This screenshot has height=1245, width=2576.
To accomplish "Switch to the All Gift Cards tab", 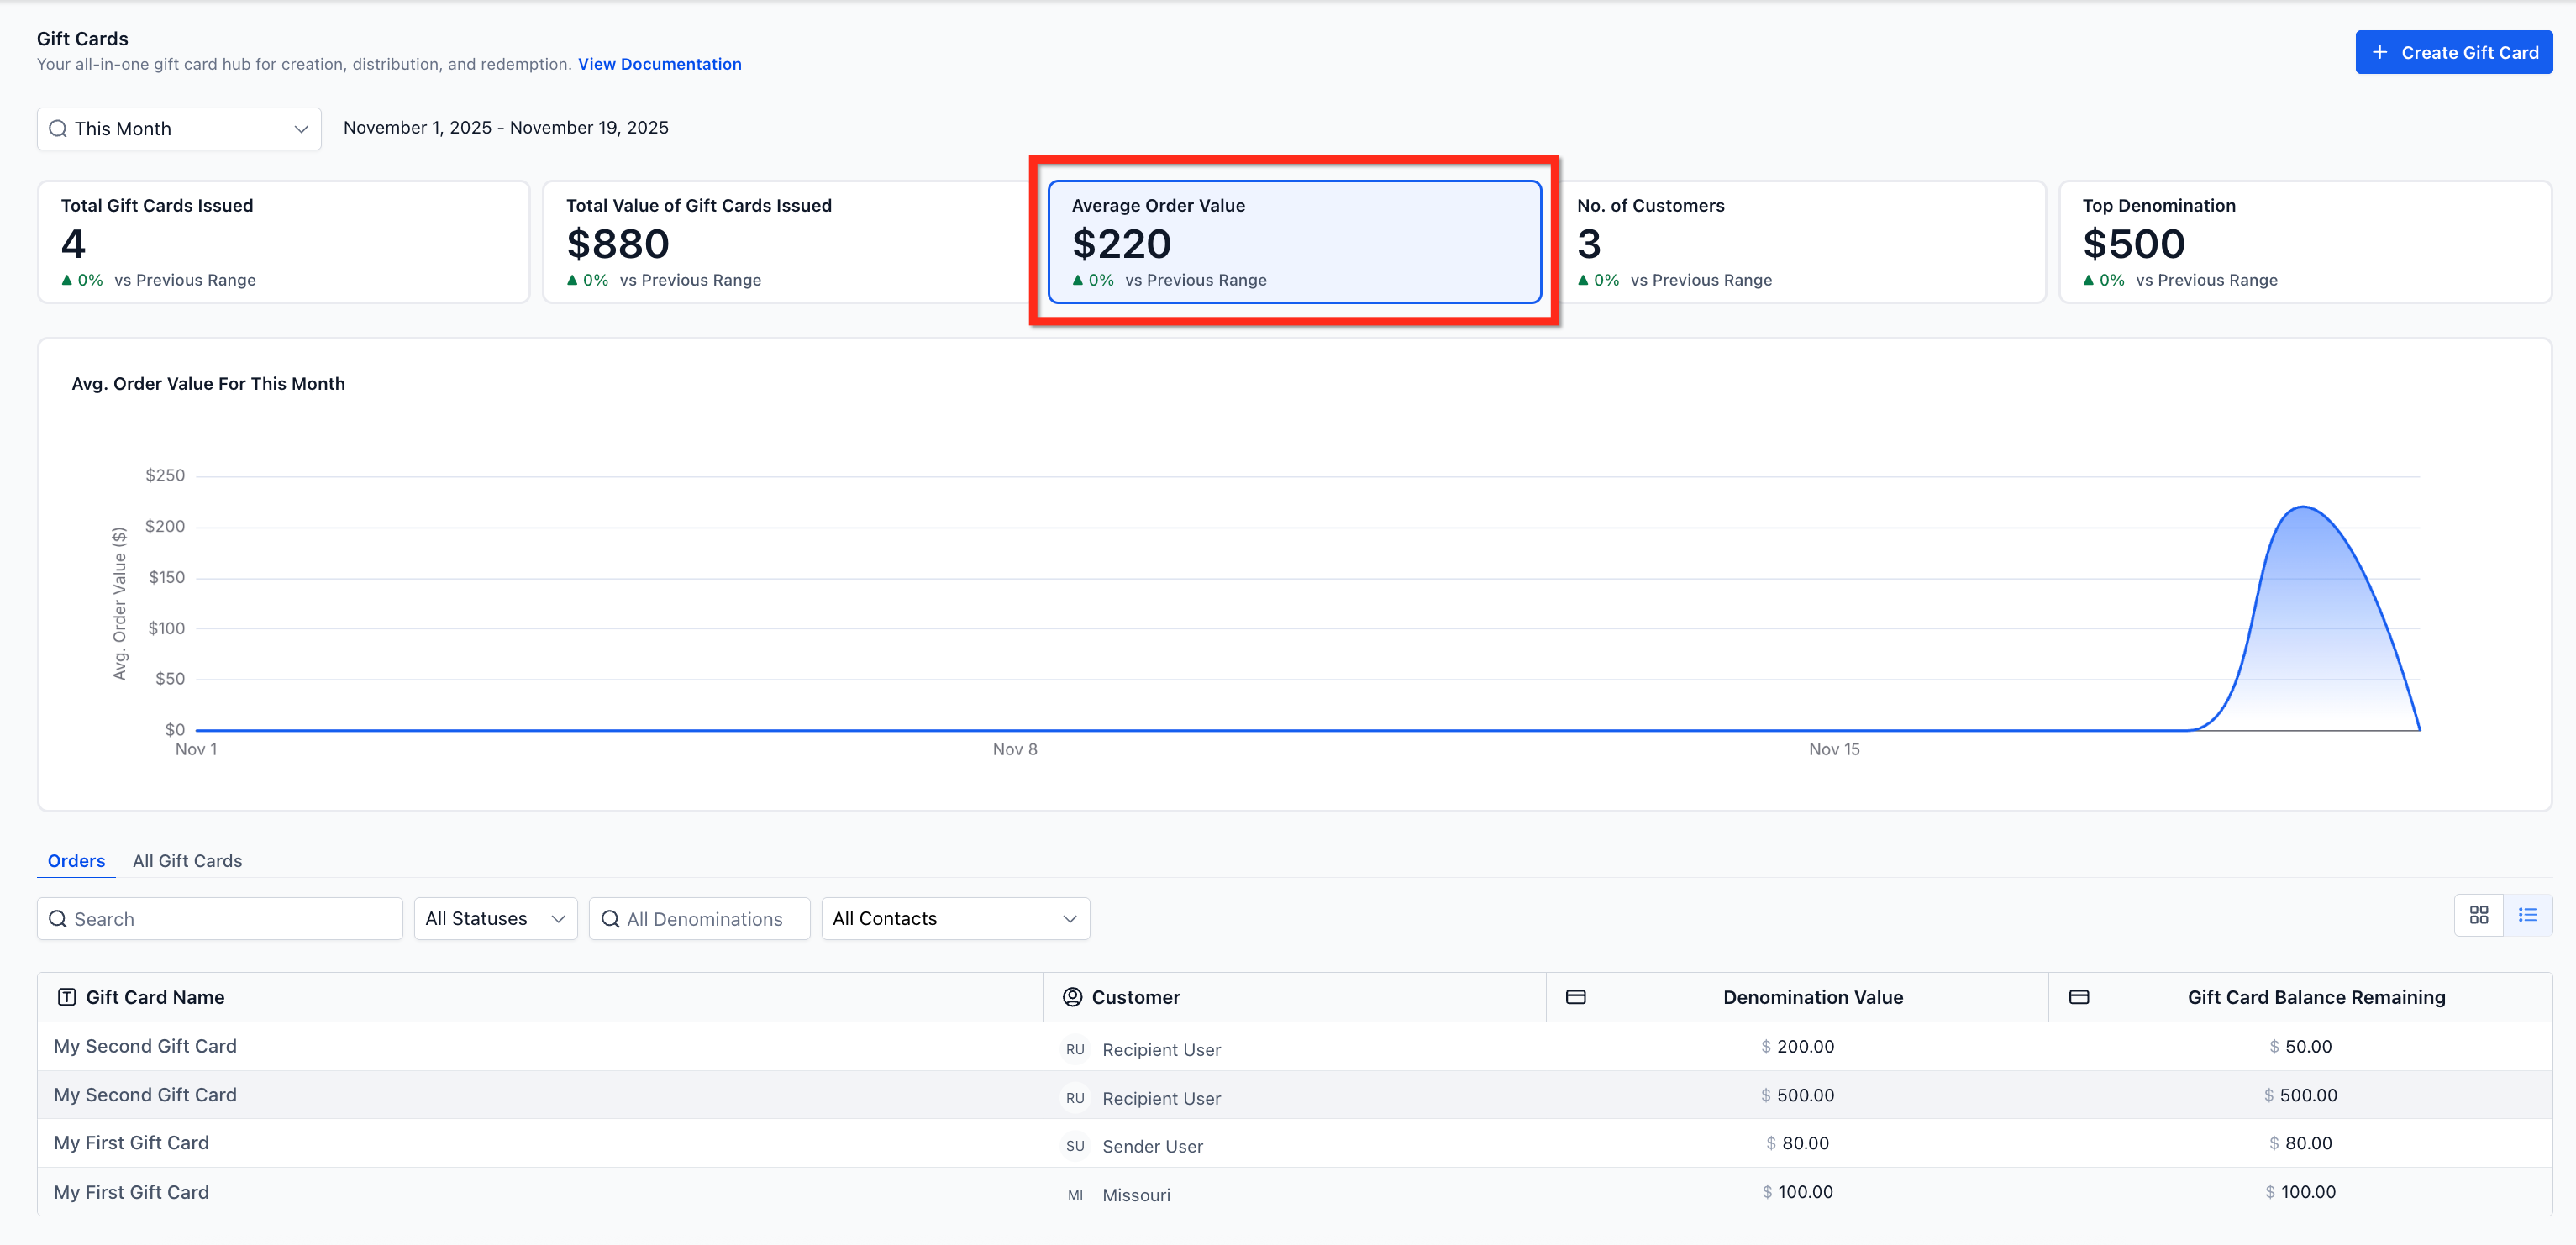I will pyautogui.click(x=187, y=861).
